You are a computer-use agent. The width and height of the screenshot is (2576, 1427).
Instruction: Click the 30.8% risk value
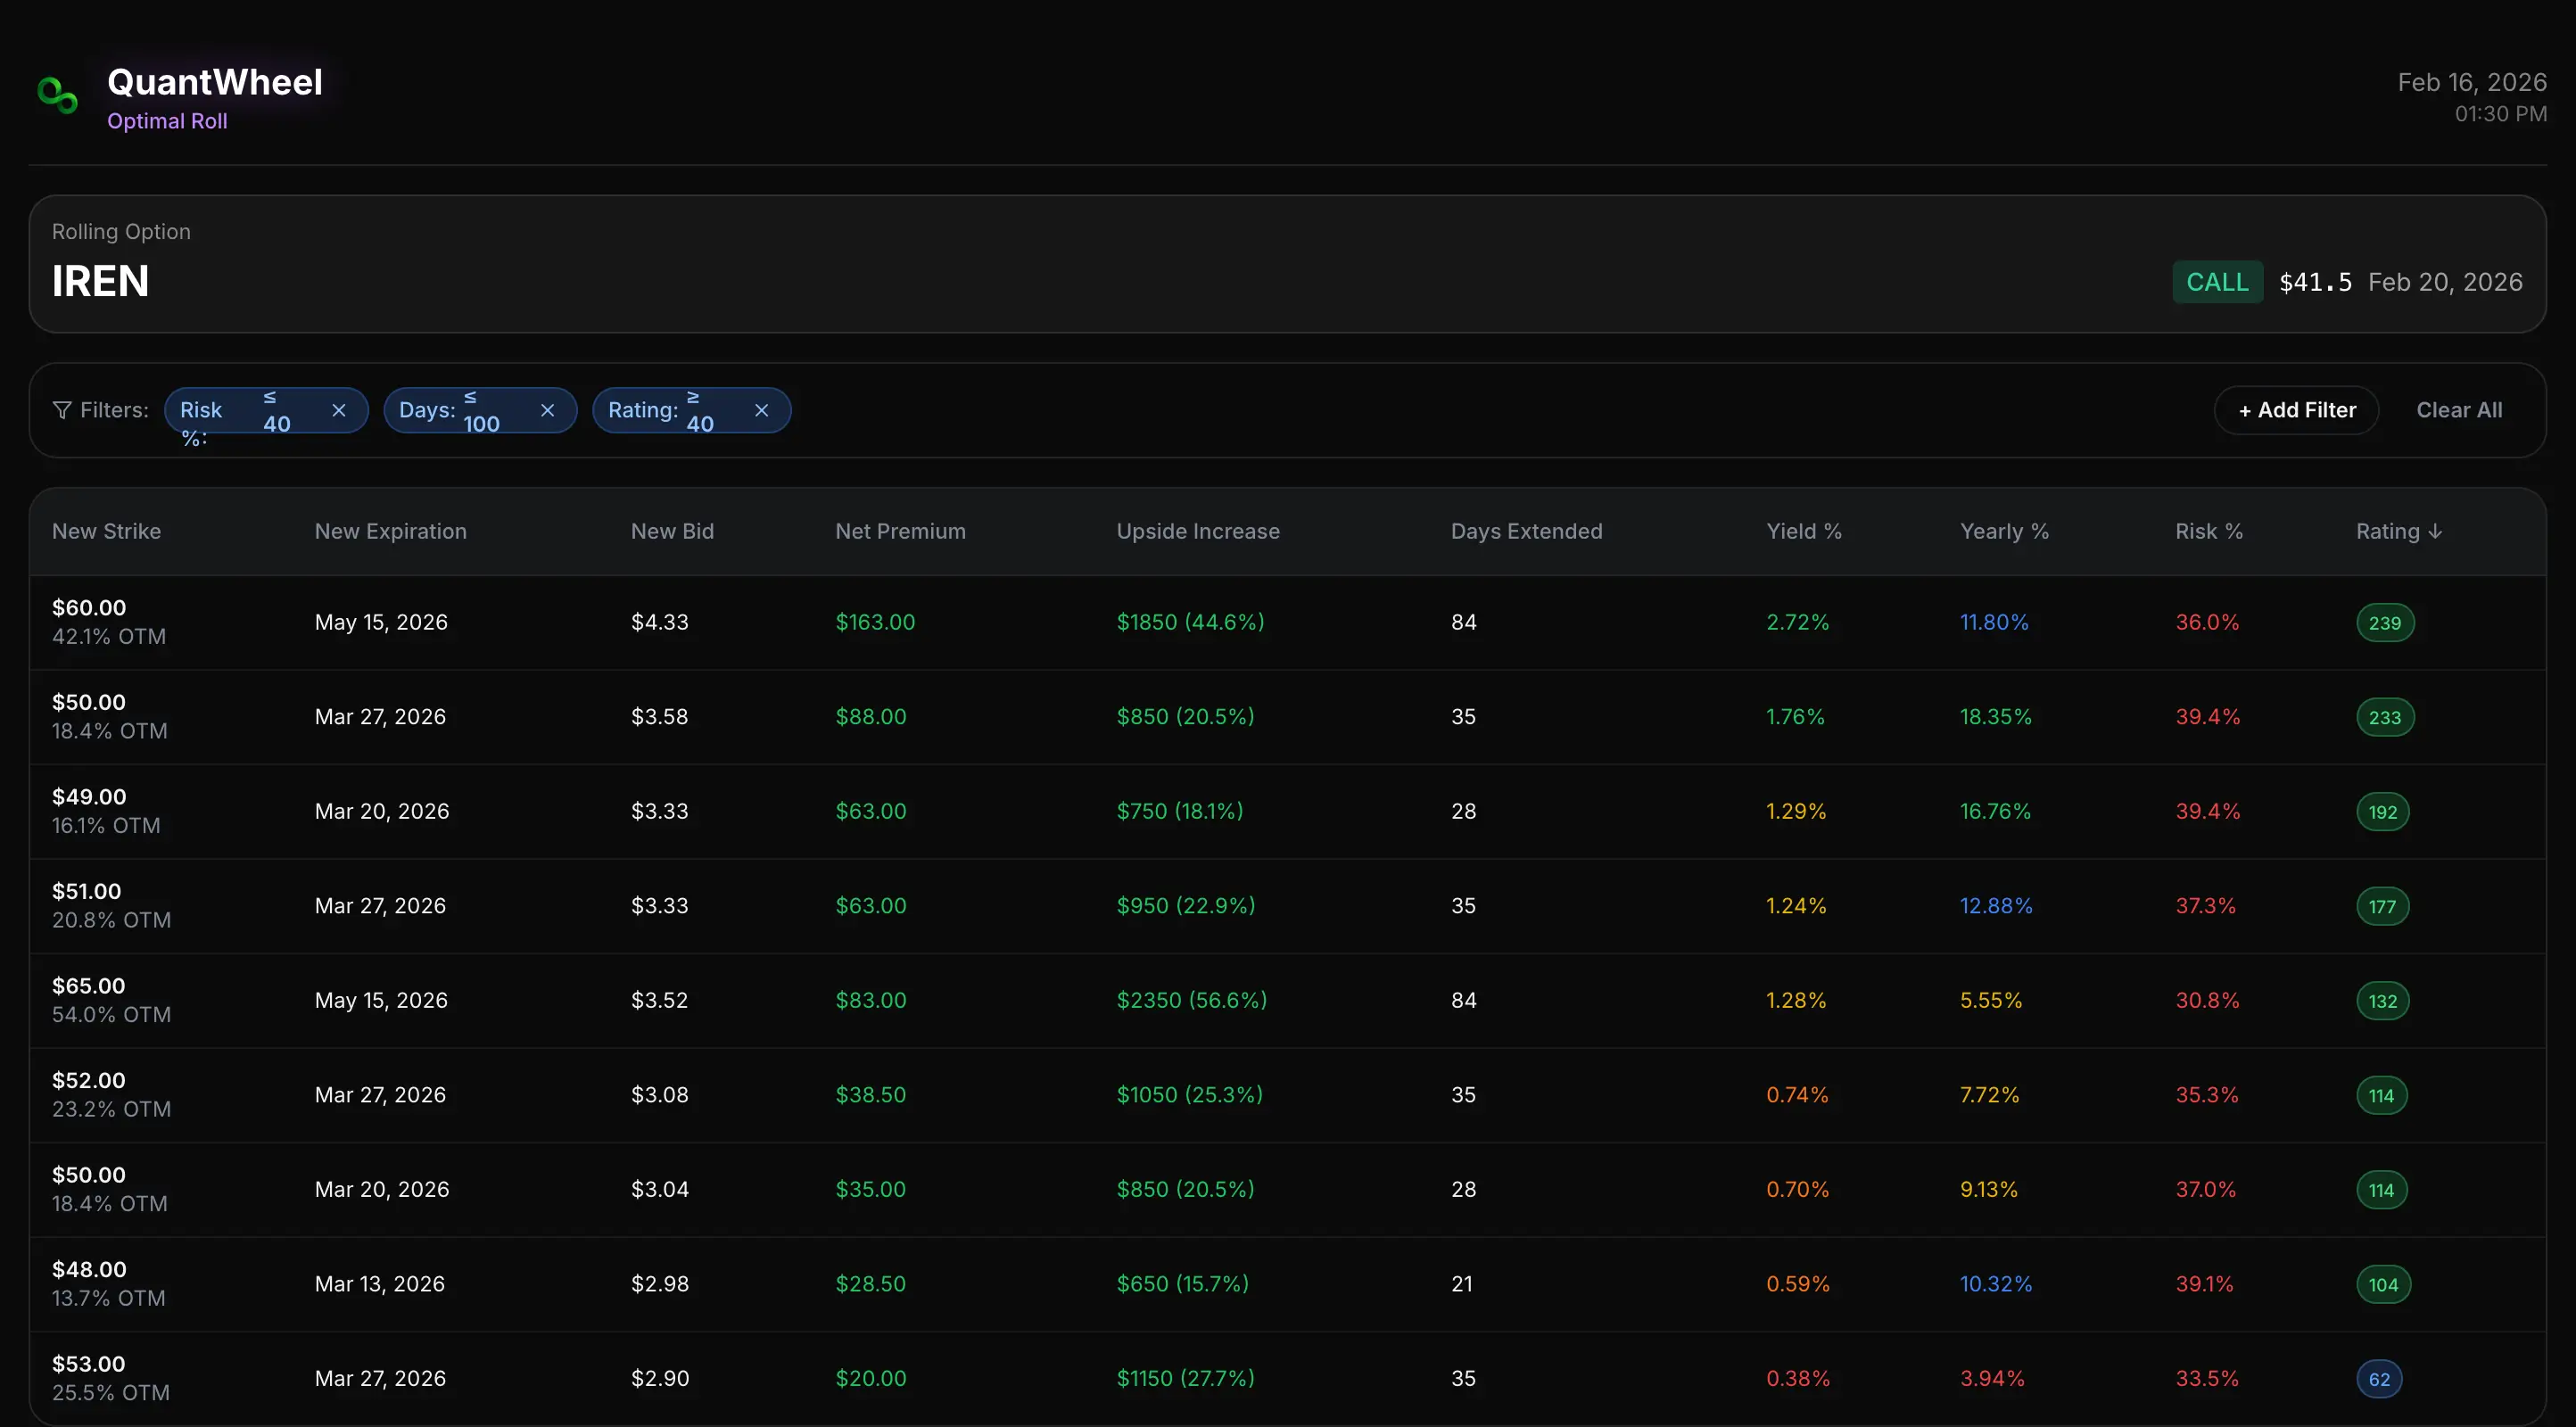(2207, 1000)
